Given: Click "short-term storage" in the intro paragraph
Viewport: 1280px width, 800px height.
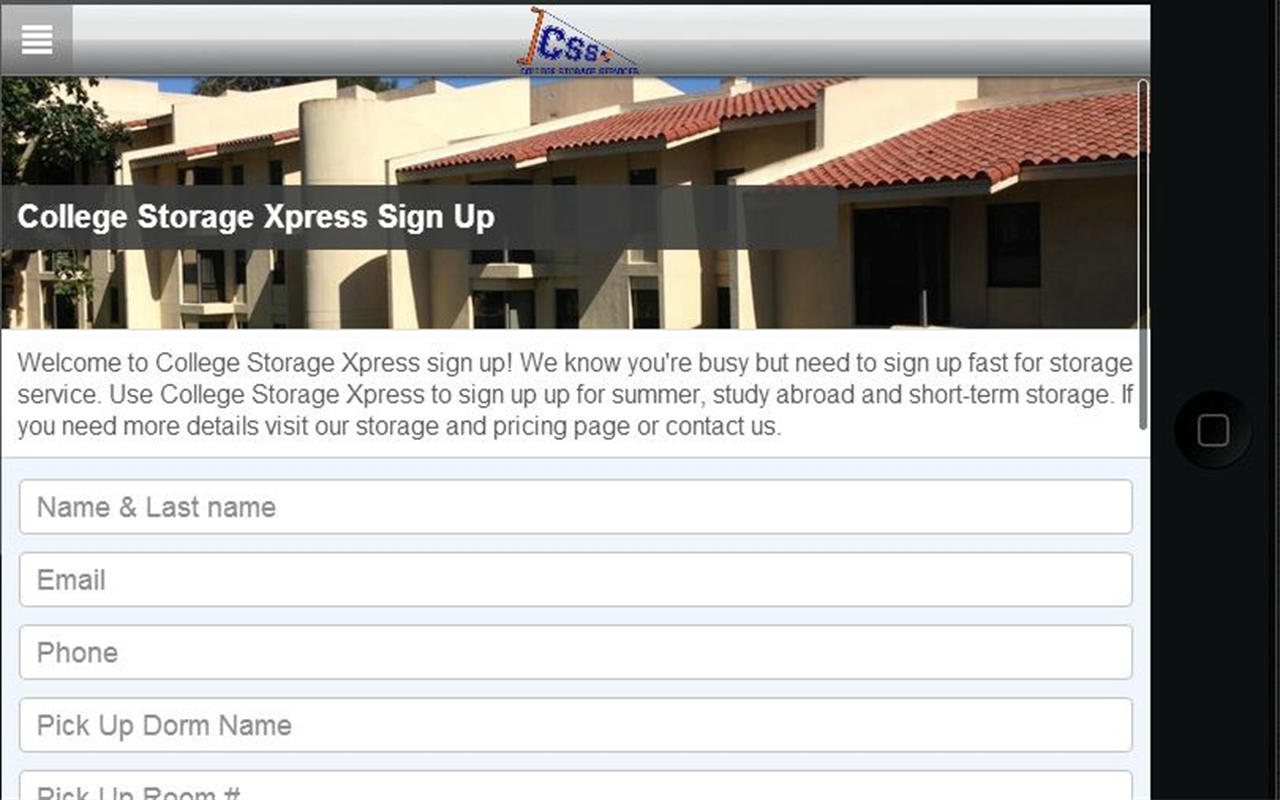Looking at the screenshot, I should tap(1010, 395).
